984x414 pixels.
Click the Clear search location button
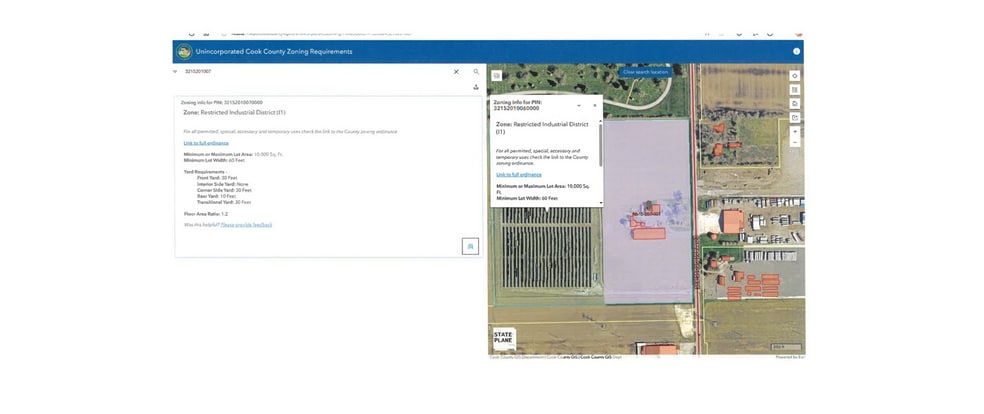point(644,72)
